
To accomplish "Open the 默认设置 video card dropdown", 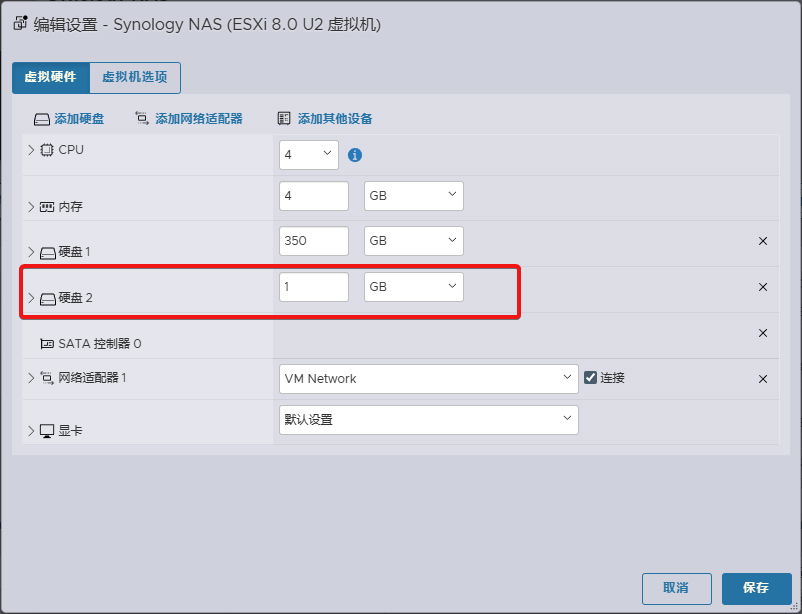I will [x=429, y=420].
